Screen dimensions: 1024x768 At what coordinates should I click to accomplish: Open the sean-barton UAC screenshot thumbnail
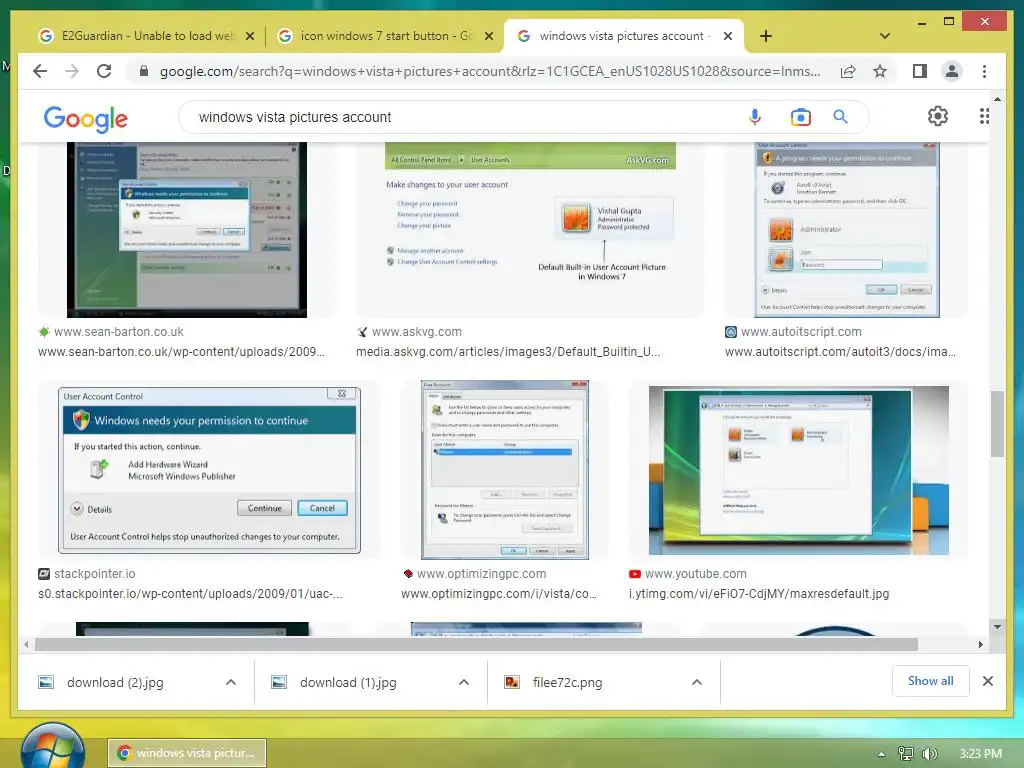click(x=187, y=230)
